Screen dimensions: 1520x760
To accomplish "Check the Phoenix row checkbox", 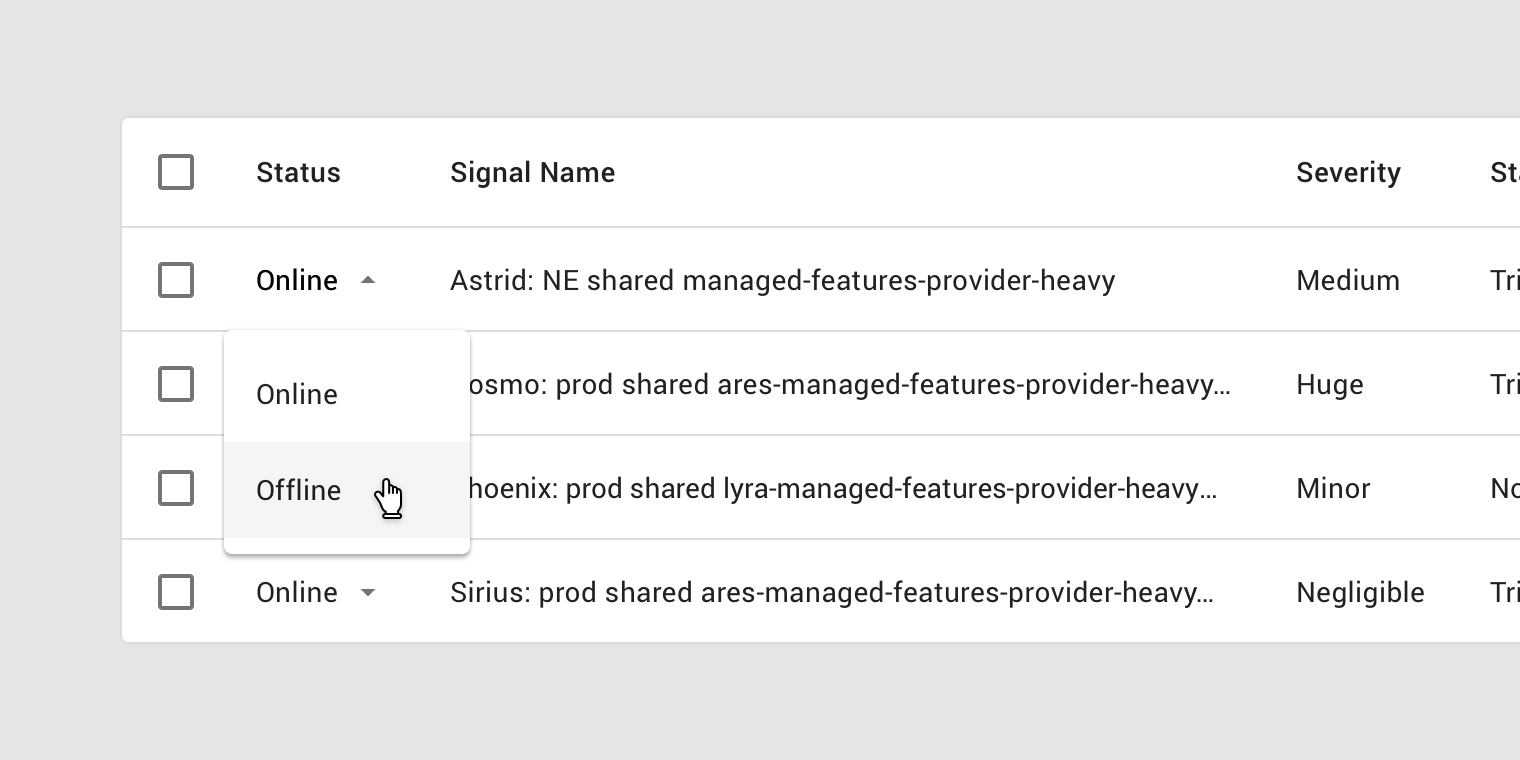I will 176,488.
